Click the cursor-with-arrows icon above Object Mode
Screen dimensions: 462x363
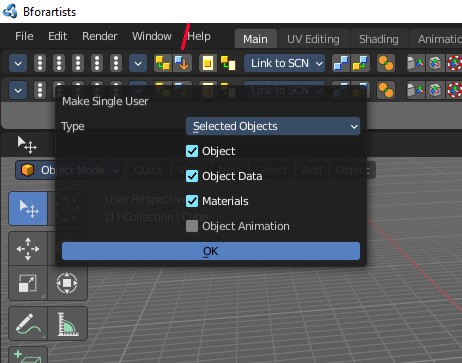tap(27, 144)
